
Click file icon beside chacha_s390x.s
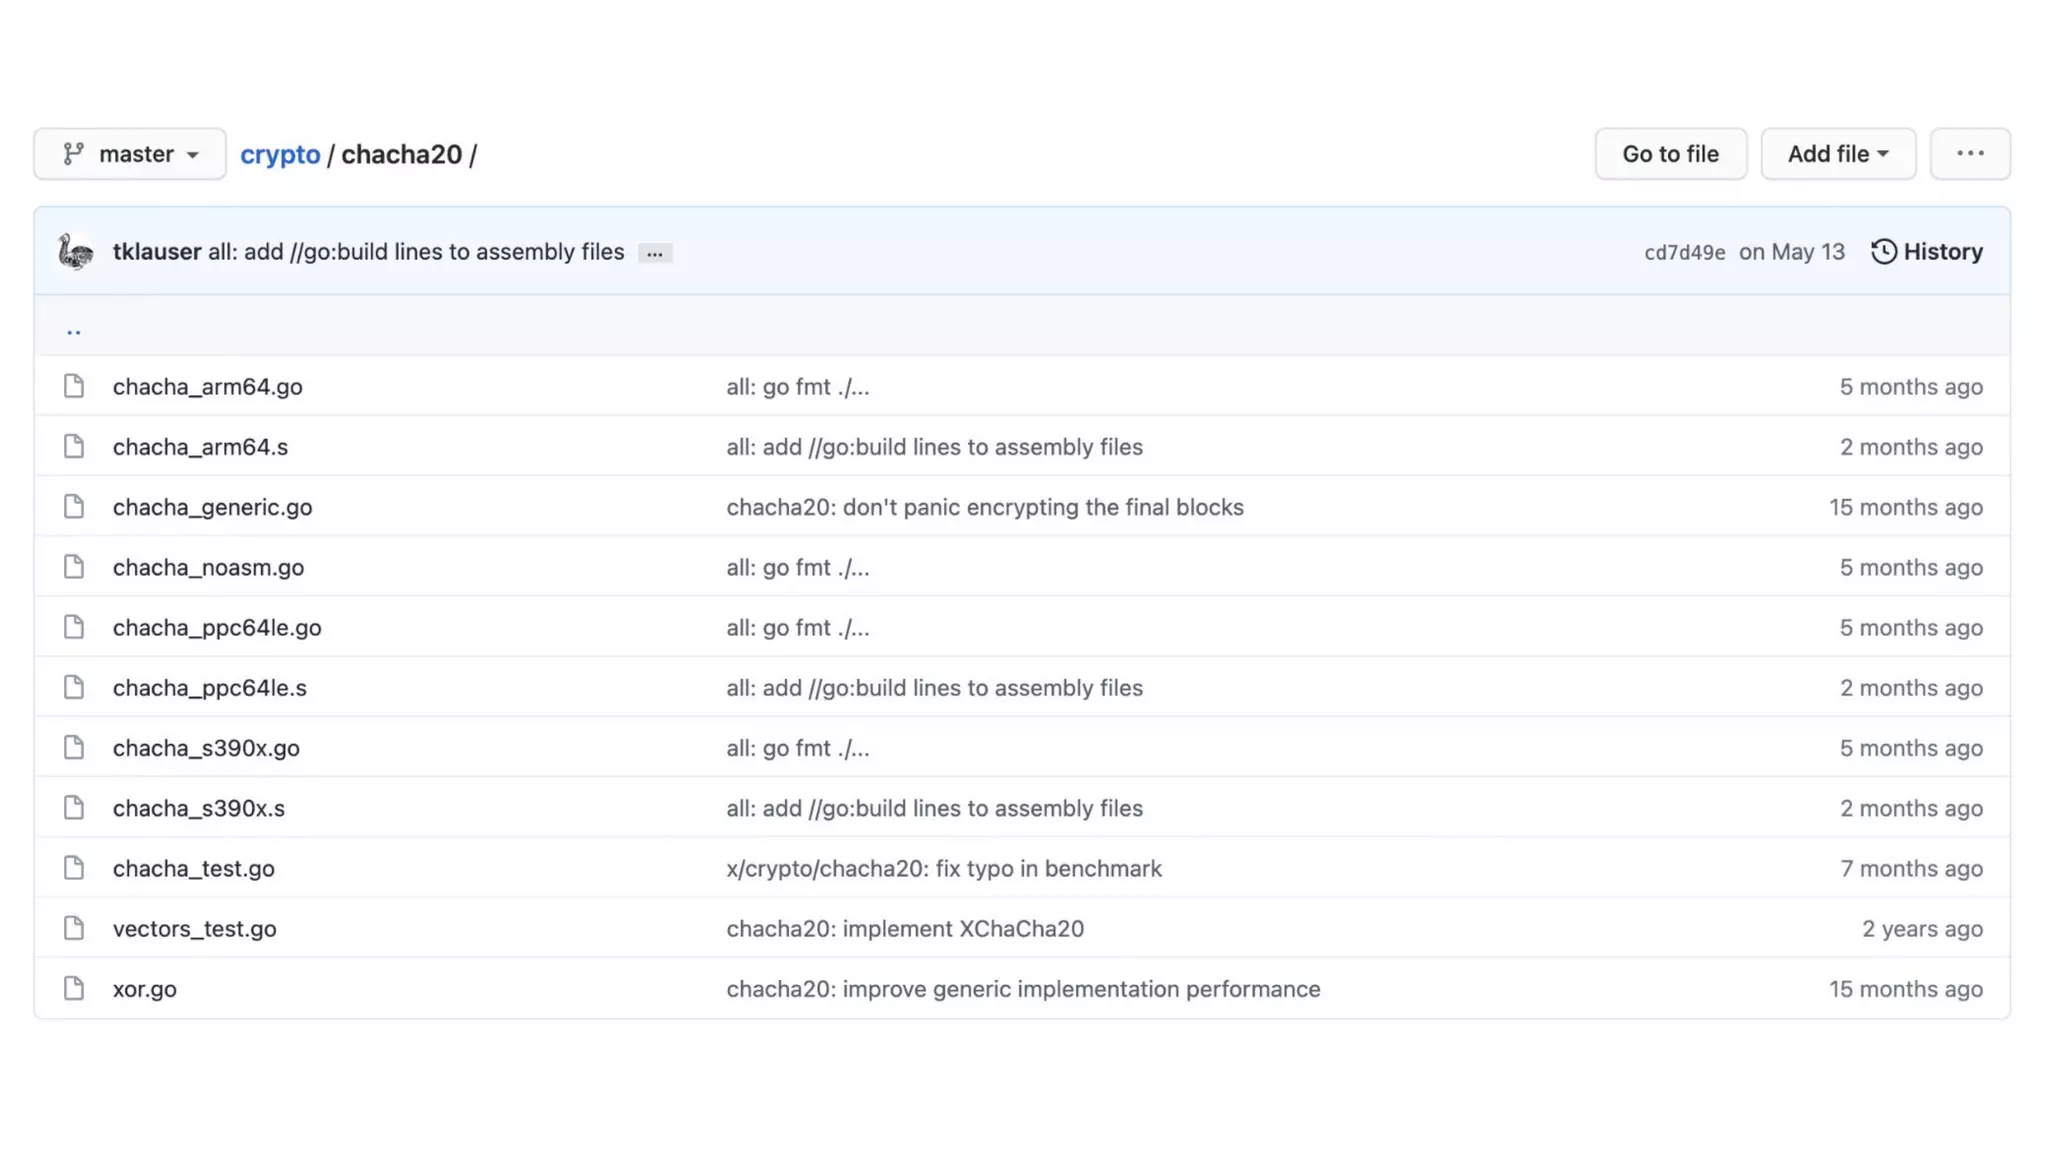coord(74,808)
